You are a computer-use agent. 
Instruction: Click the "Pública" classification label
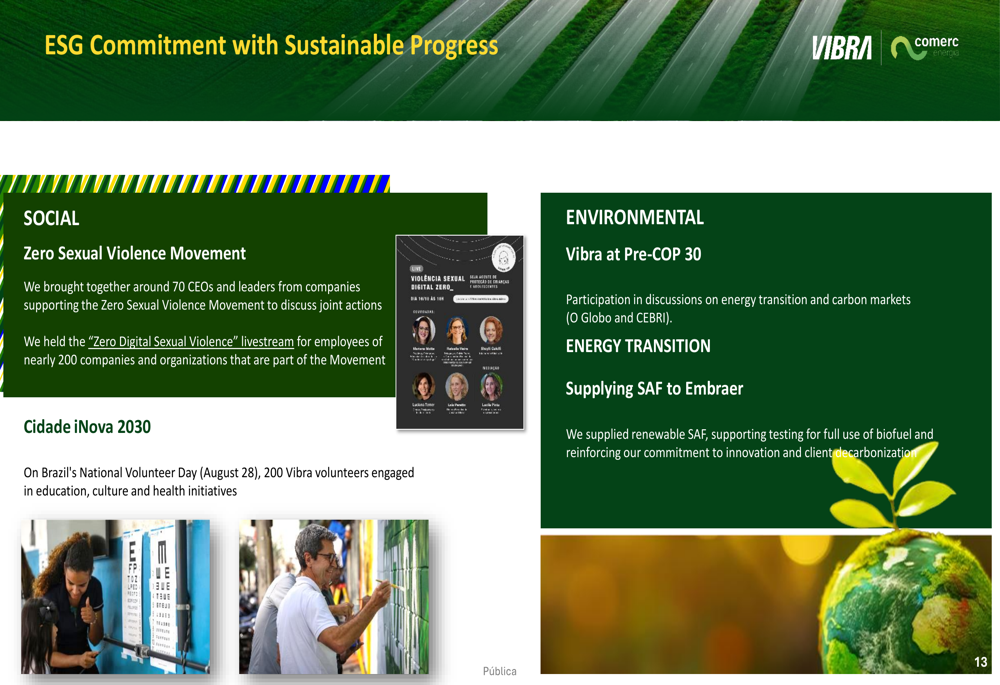tap(499, 671)
